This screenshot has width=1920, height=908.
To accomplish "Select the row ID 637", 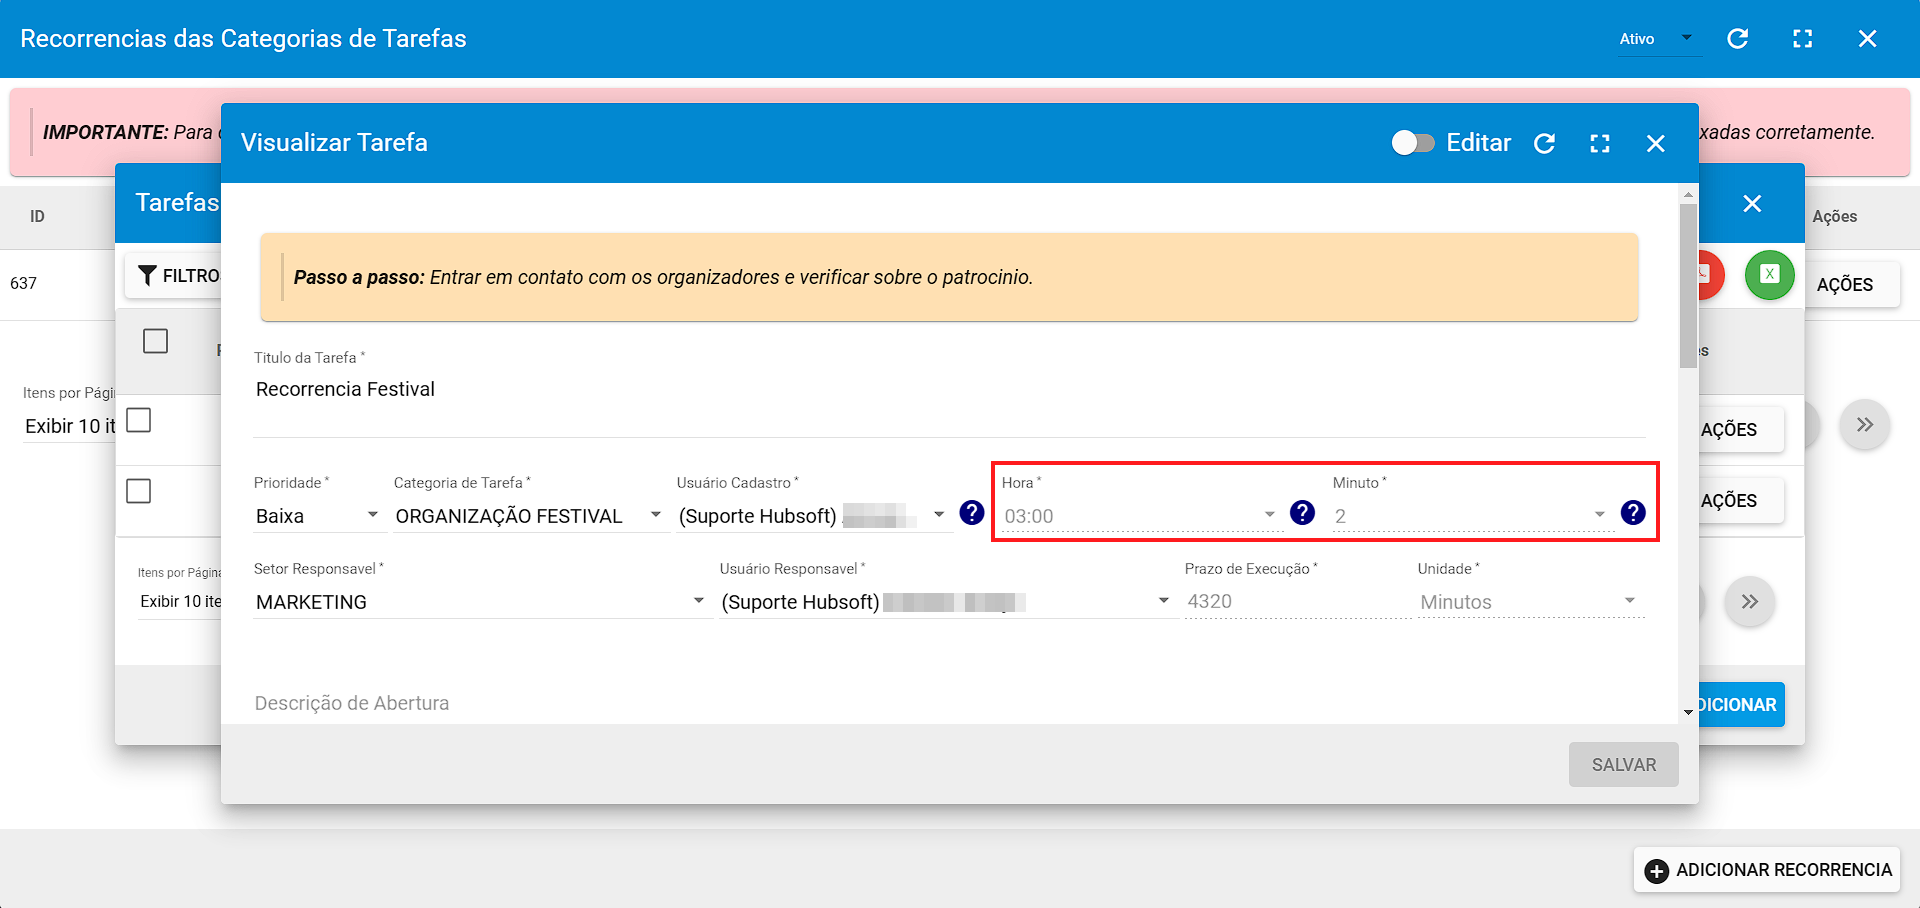I will click(23, 283).
